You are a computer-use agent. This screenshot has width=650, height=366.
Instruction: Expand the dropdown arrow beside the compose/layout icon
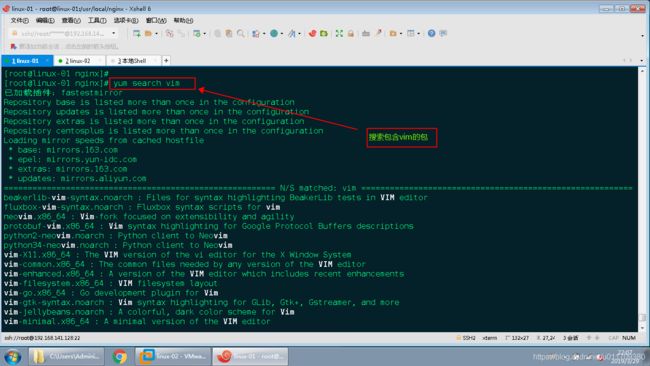(x=264, y=34)
